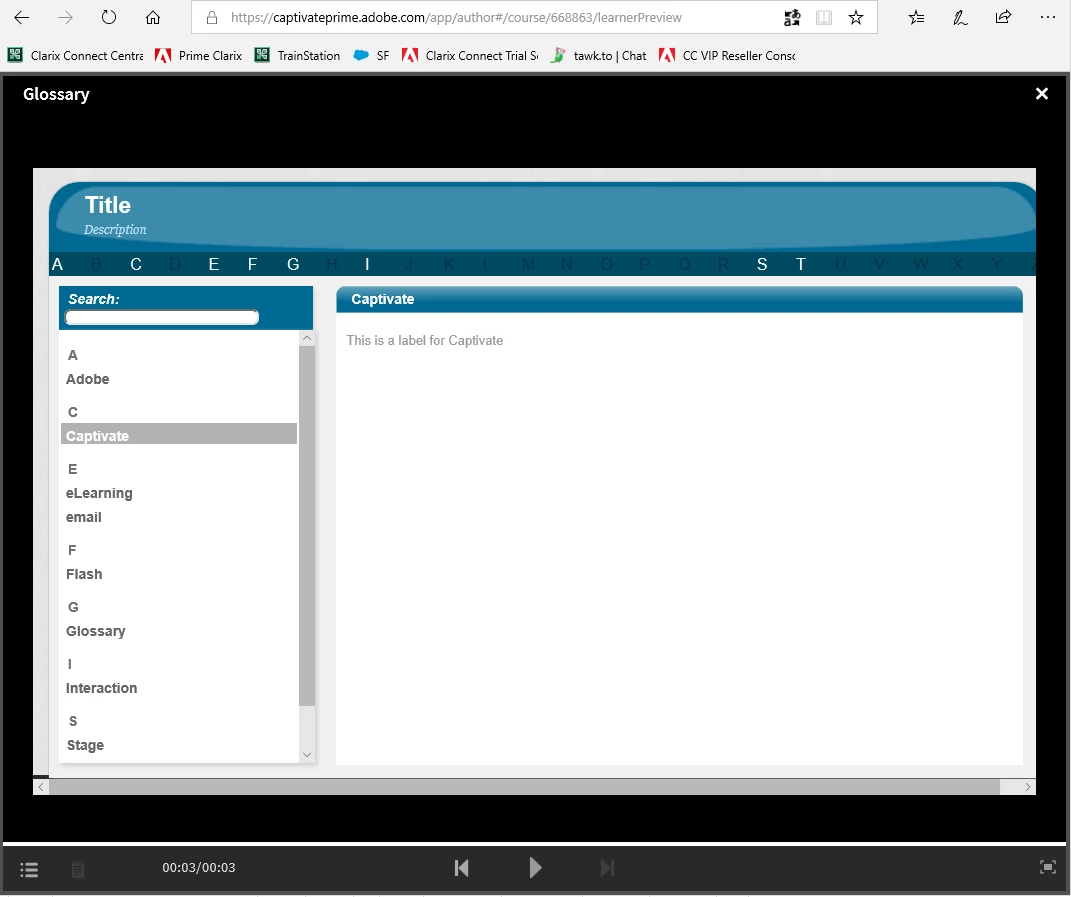Viewport: 1071px width, 897px height.
Task: Go forward in the browser
Action: pyautogui.click(x=66, y=18)
